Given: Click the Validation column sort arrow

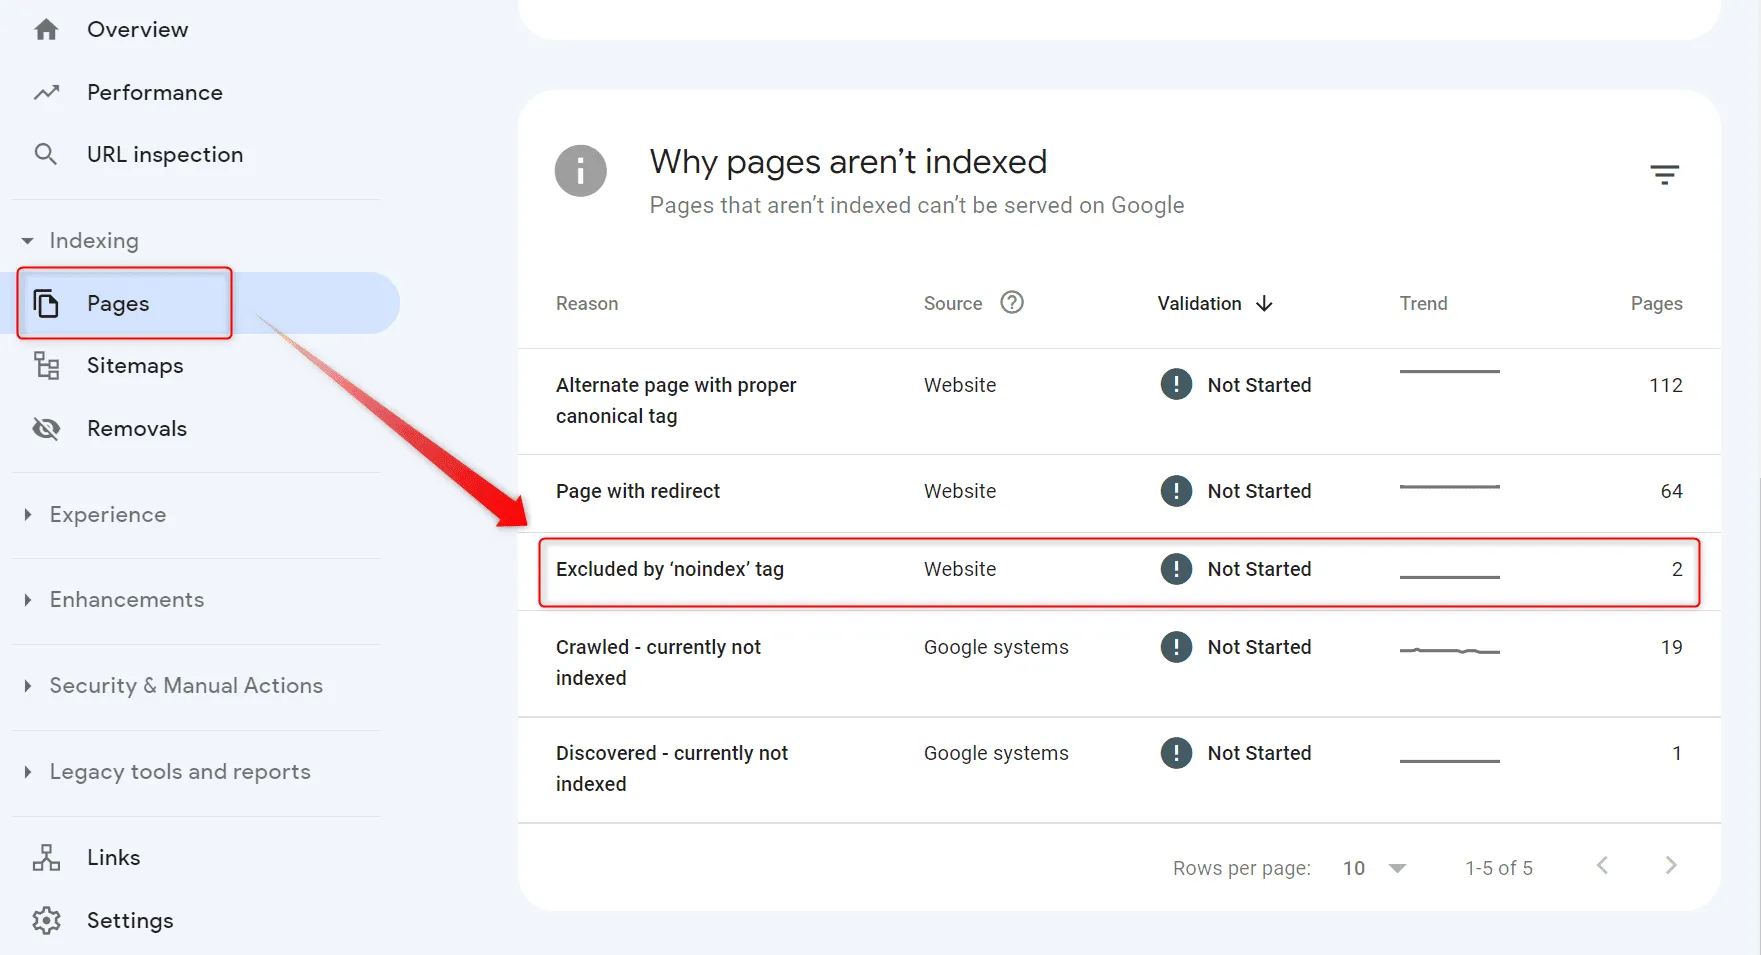Looking at the screenshot, I should point(1264,303).
